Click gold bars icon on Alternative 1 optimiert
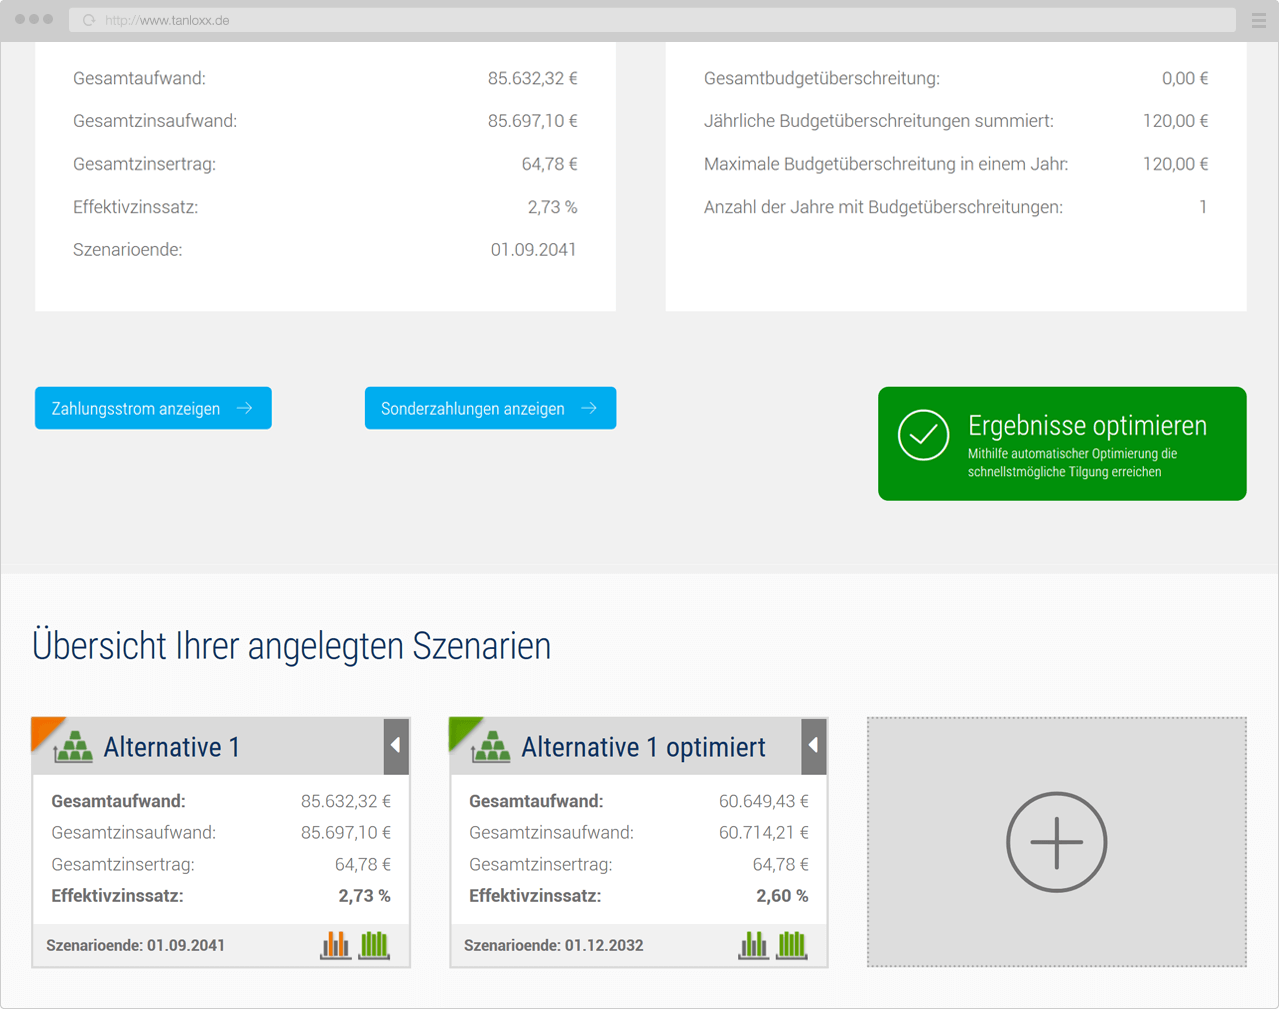This screenshot has height=1009, width=1279. pyautogui.click(x=492, y=747)
